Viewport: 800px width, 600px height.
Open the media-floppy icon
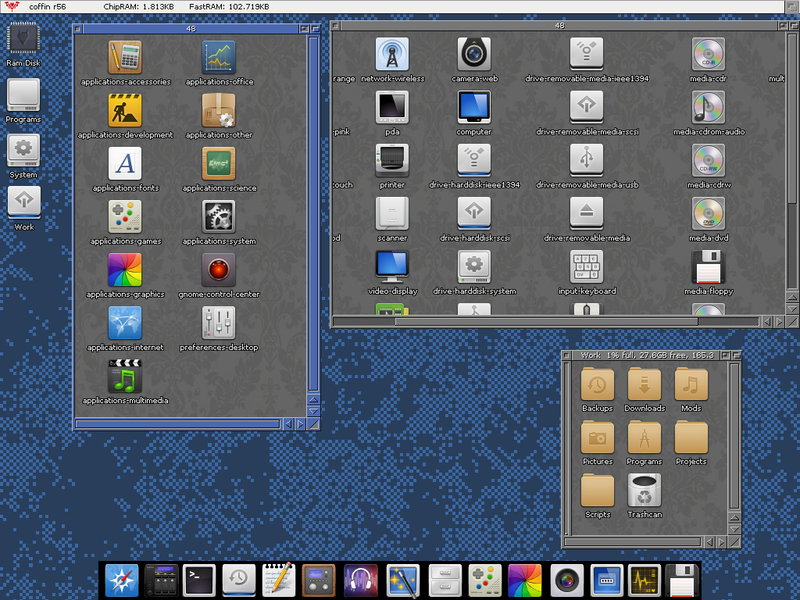point(708,267)
